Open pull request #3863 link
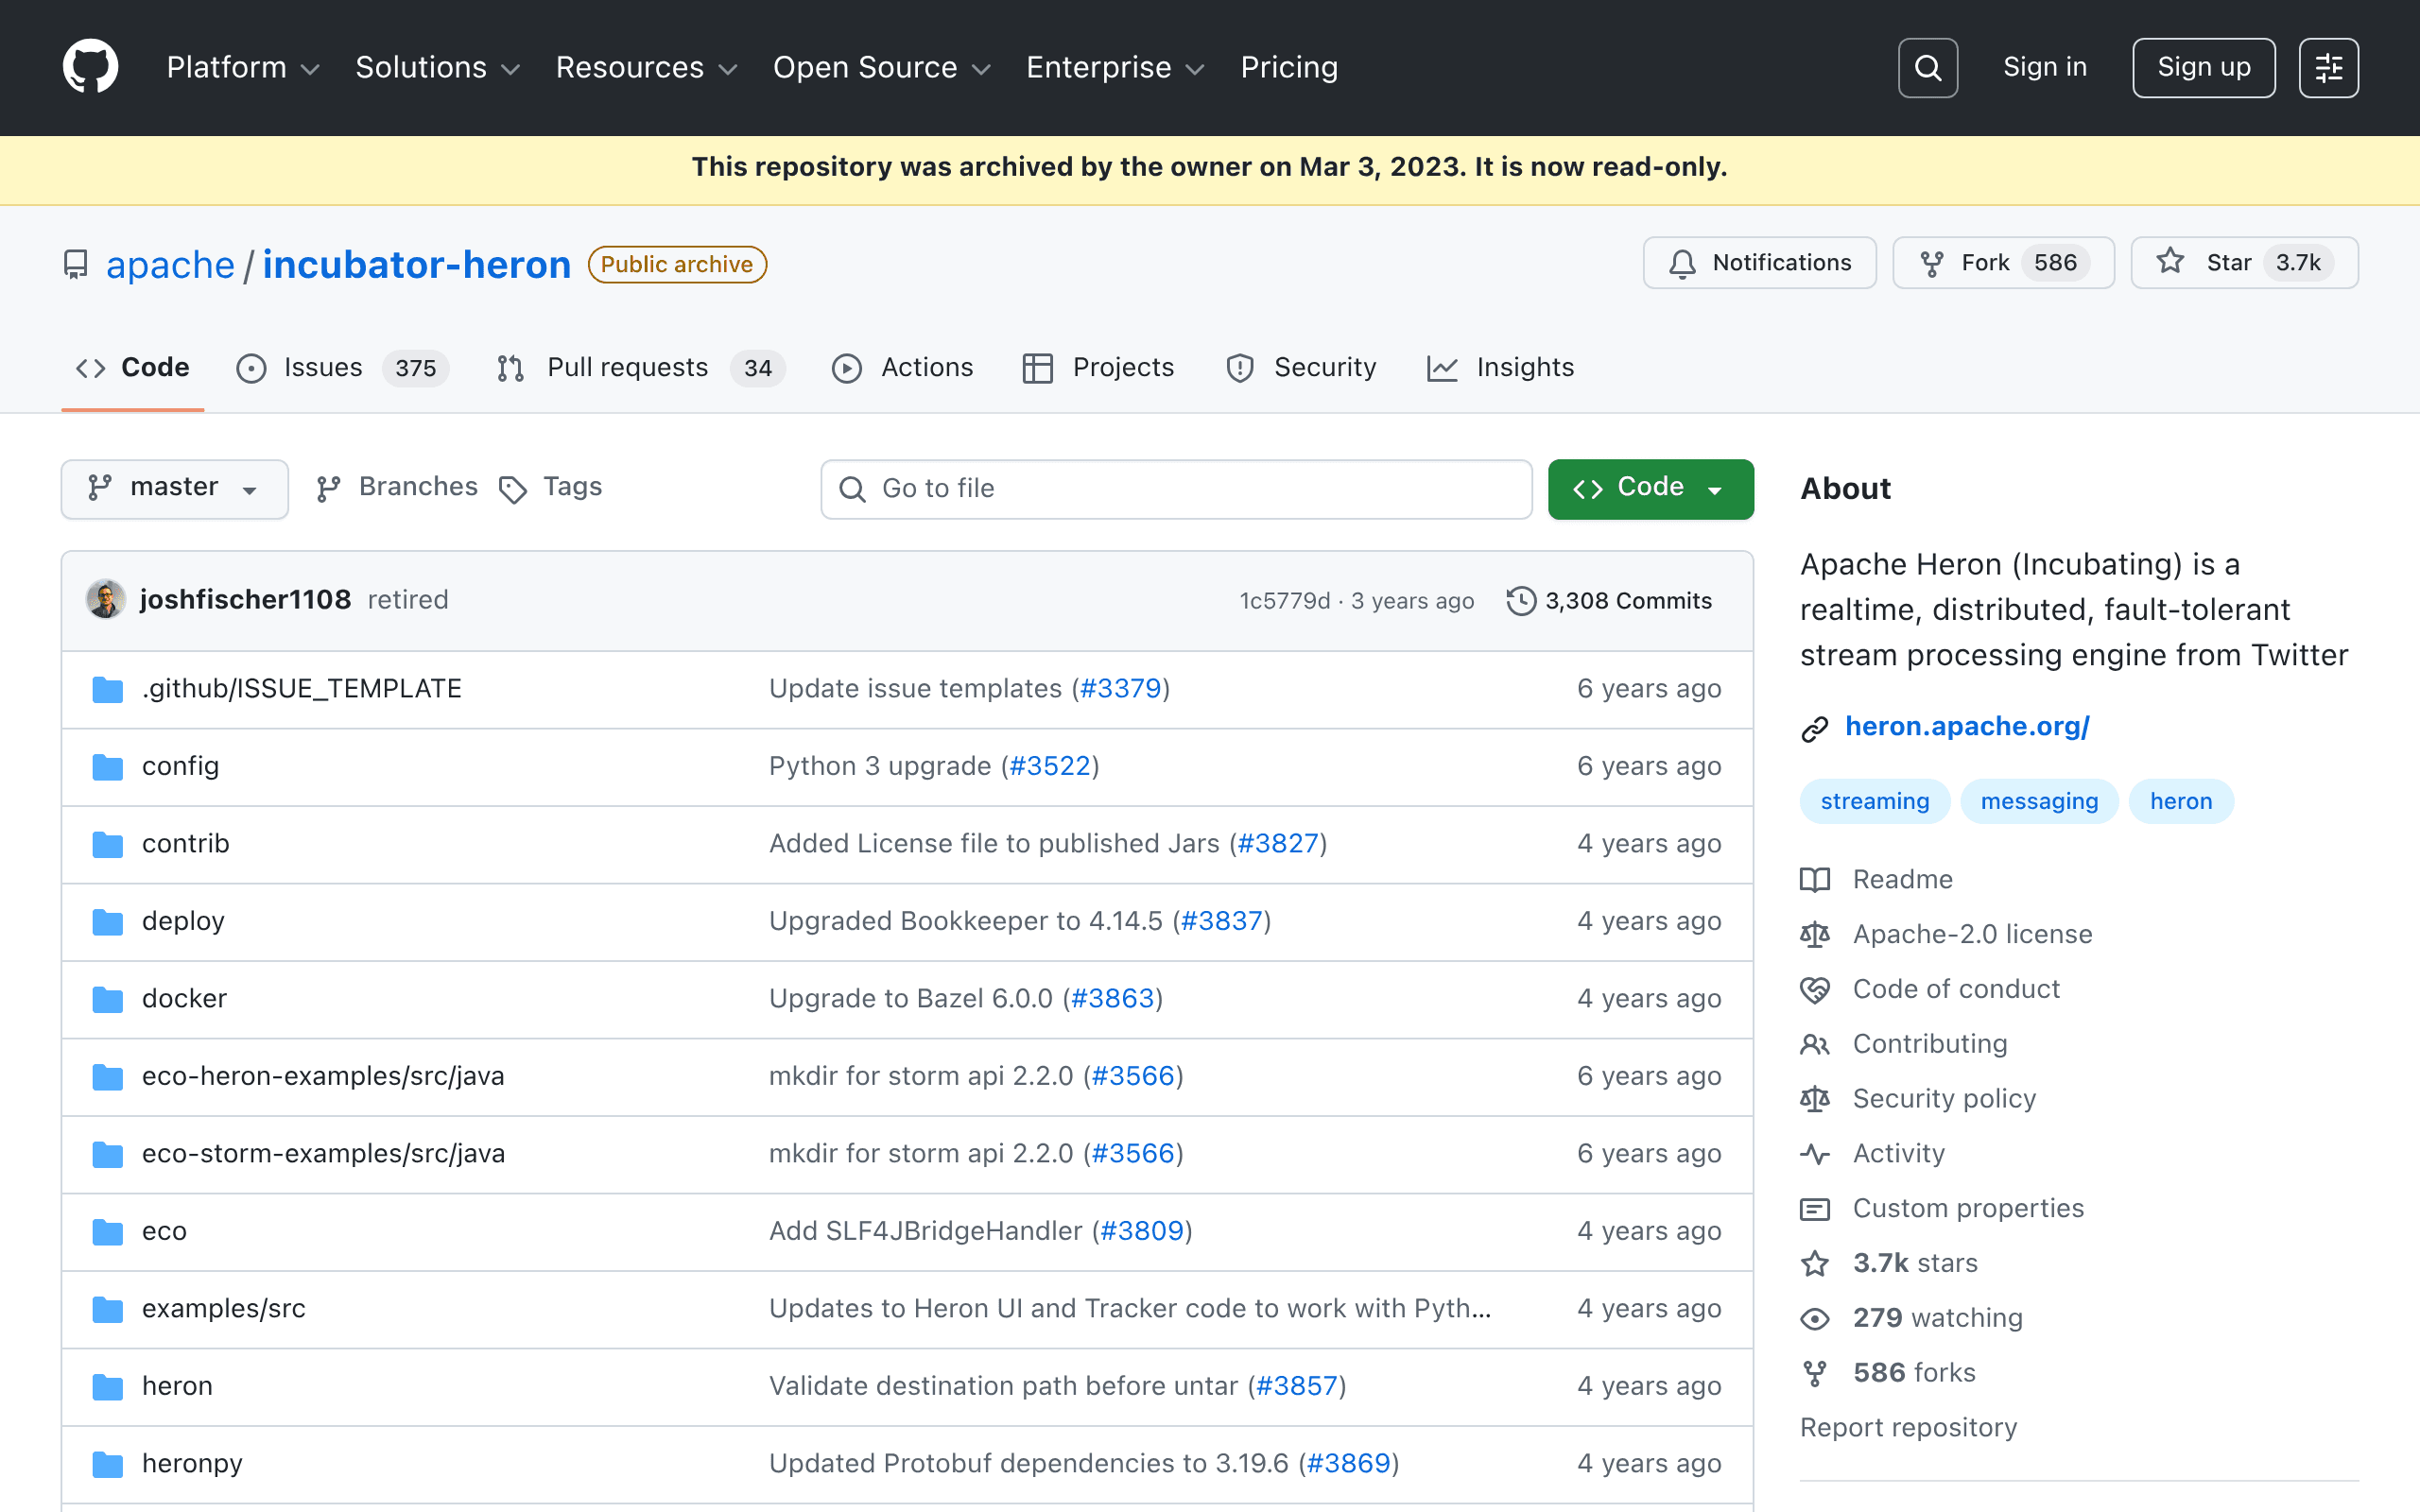This screenshot has width=2420, height=1512. click(1113, 998)
